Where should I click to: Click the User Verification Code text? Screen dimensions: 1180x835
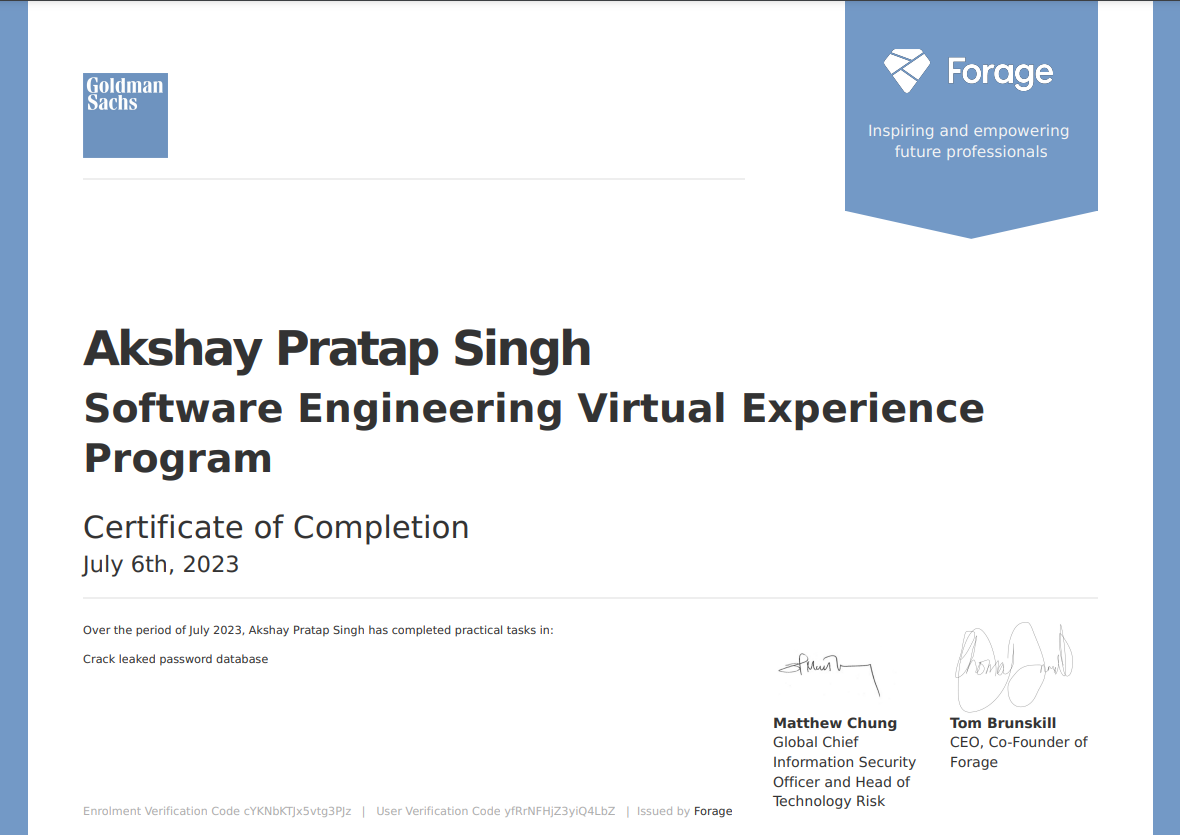[495, 811]
